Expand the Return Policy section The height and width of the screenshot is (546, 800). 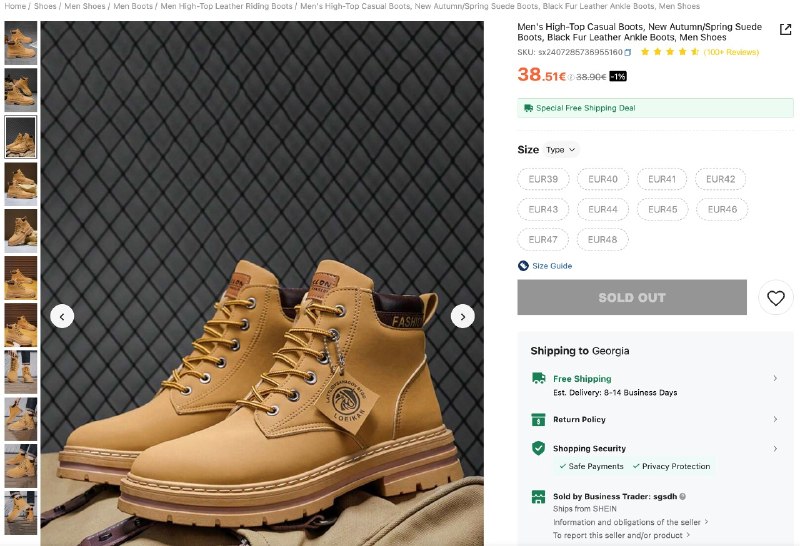click(775, 419)
